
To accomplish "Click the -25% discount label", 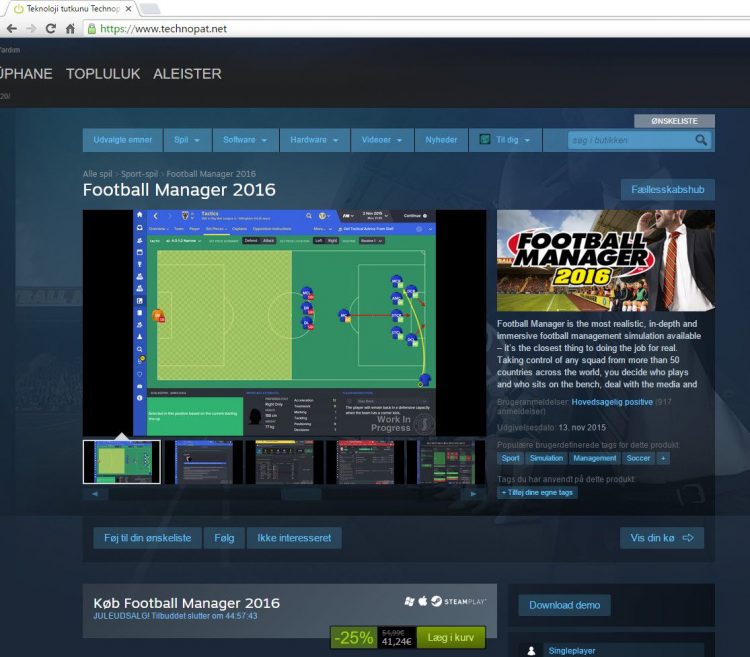I will [x=353, y=637].
